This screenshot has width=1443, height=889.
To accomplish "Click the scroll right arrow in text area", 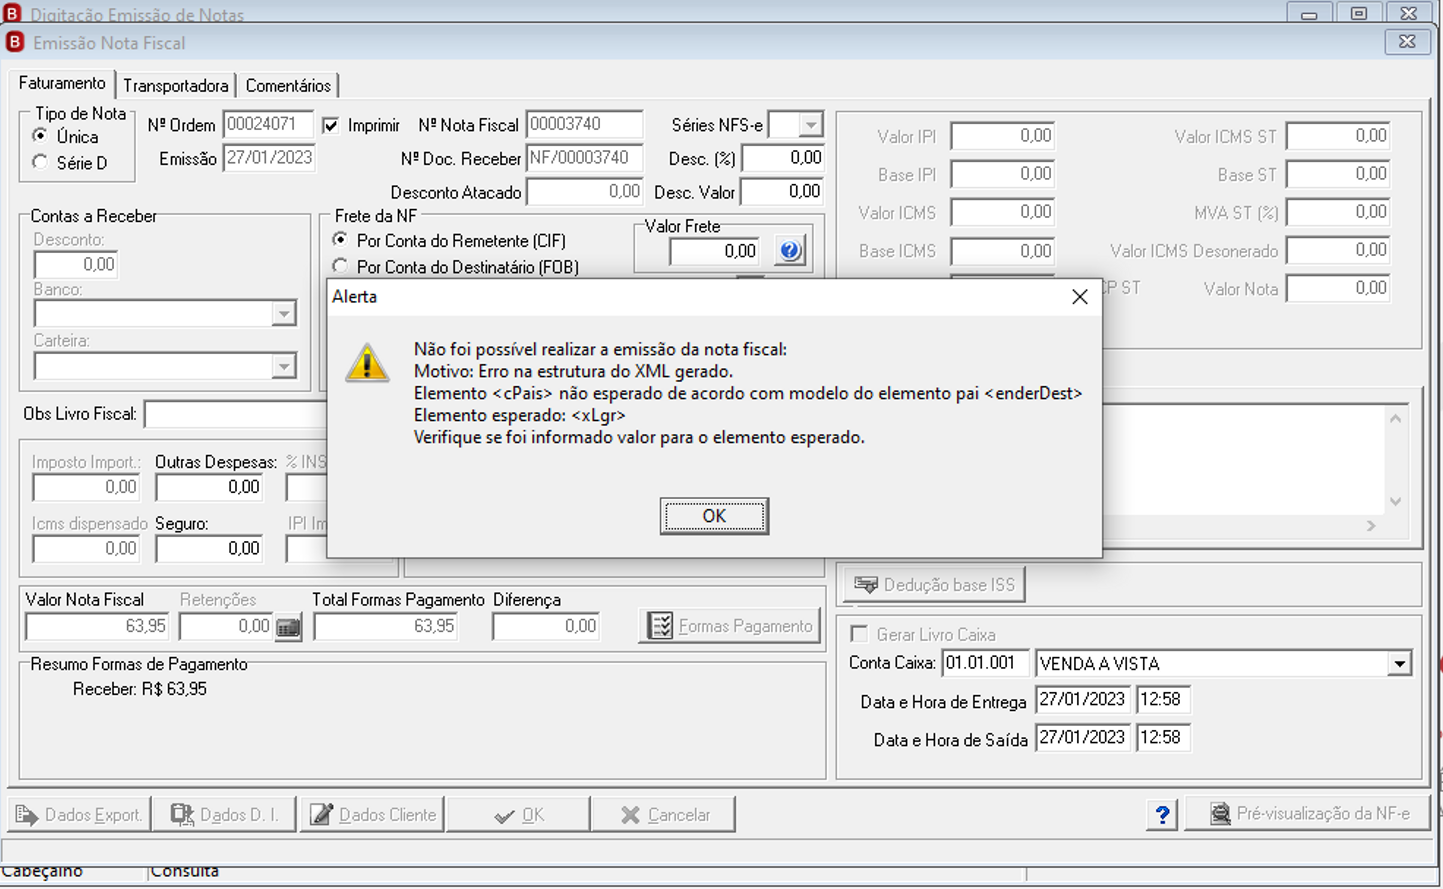I will coord(1371,525).
